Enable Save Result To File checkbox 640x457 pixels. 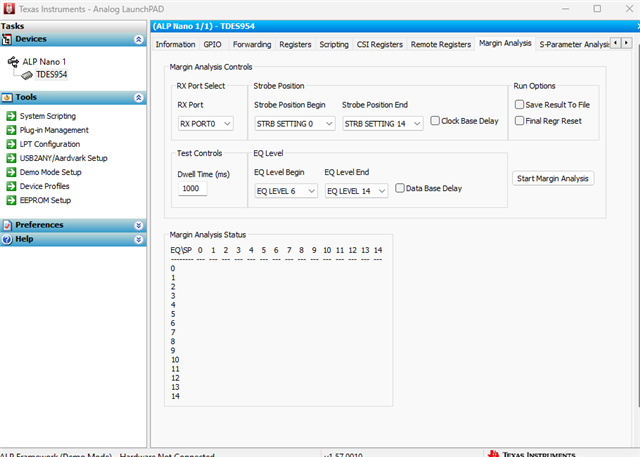(x=519, y=105)
